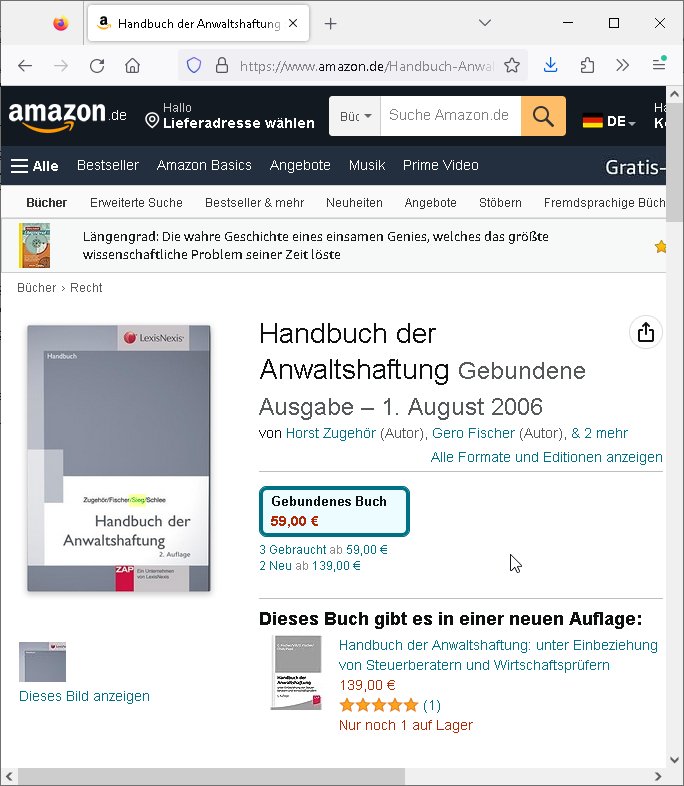Click the horizontal scrollbar at the bottom
Screen dimensions: 684x786
coord(211,776)
